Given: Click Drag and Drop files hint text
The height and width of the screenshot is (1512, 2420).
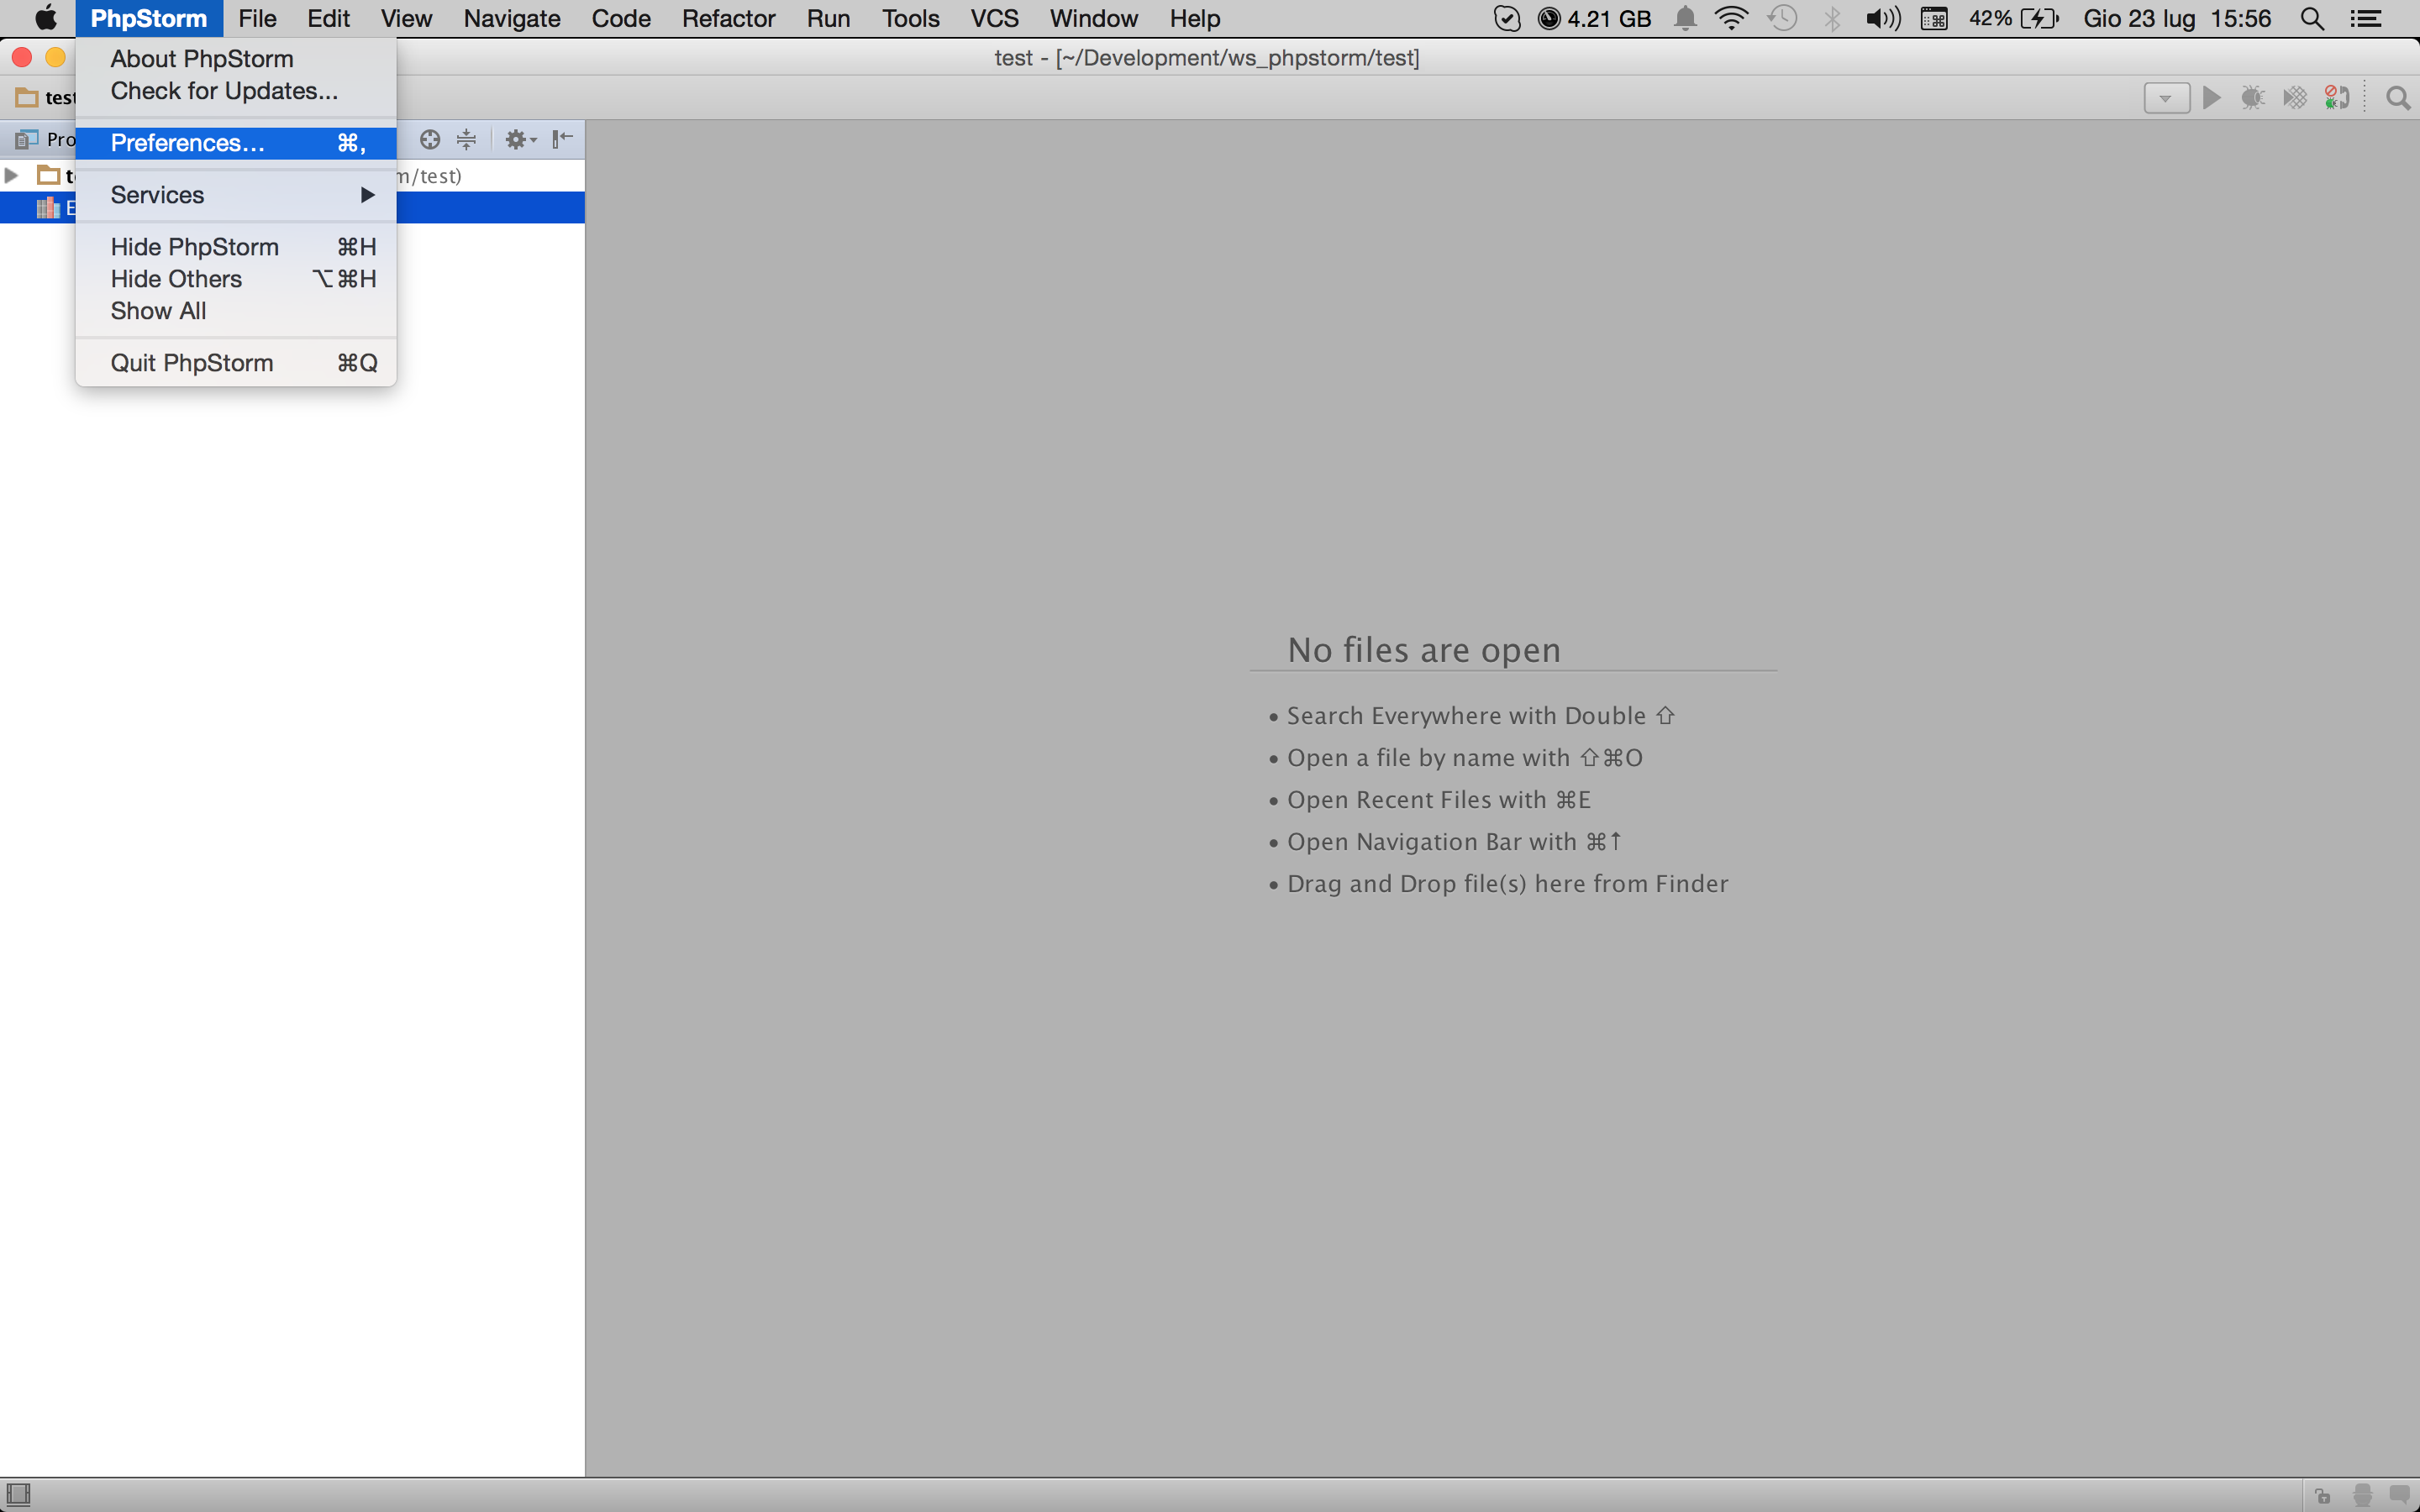Looking at the screenshot, I should 1507,884.
